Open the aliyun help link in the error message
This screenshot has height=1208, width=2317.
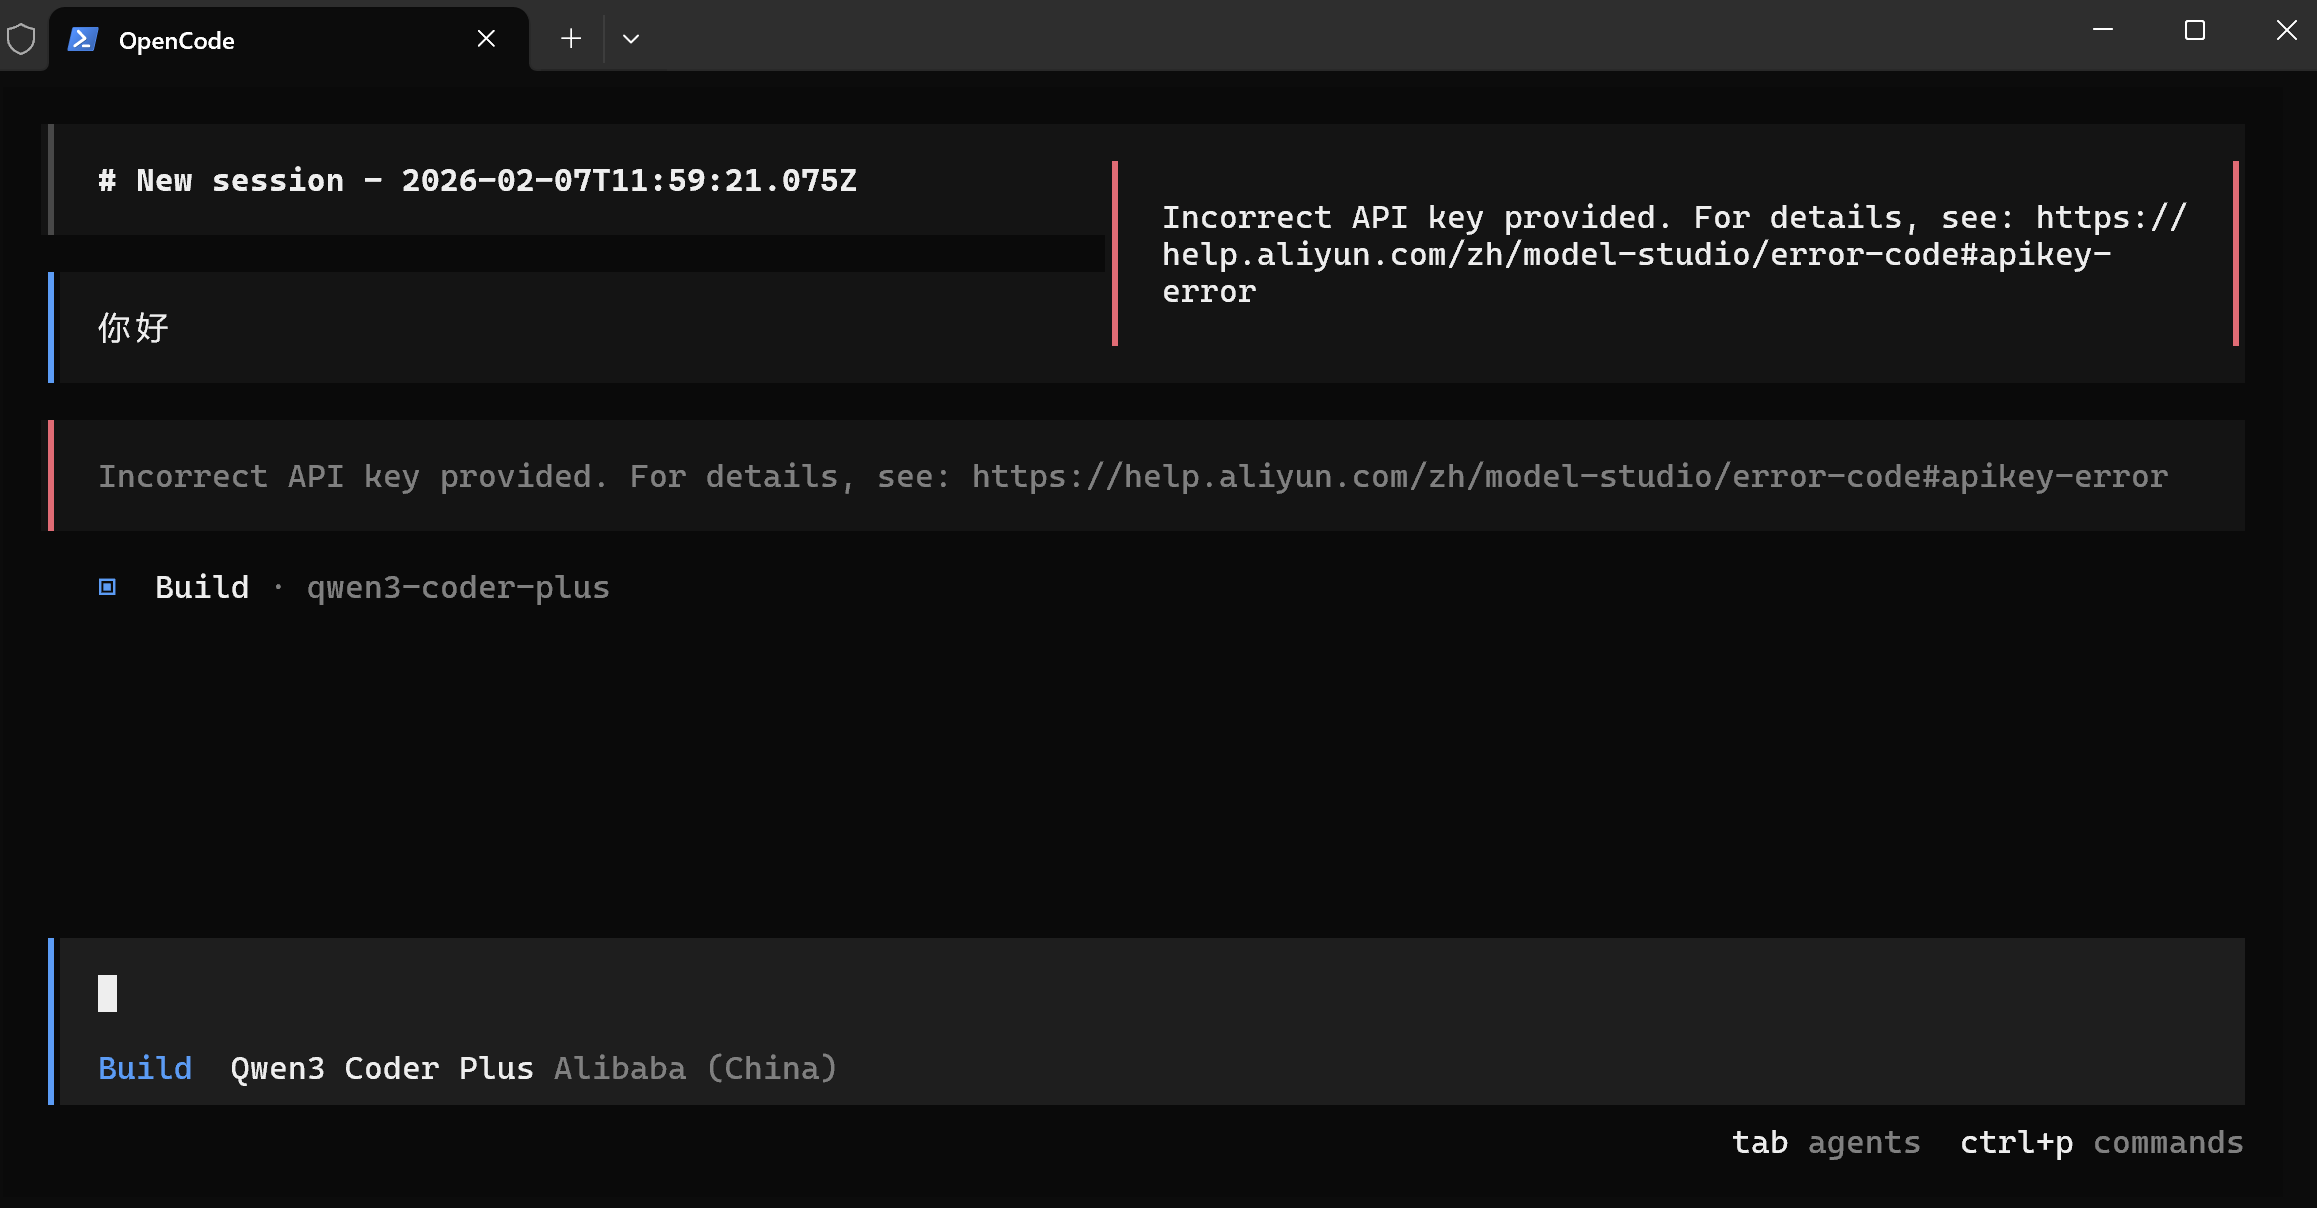coord(1570,477)
